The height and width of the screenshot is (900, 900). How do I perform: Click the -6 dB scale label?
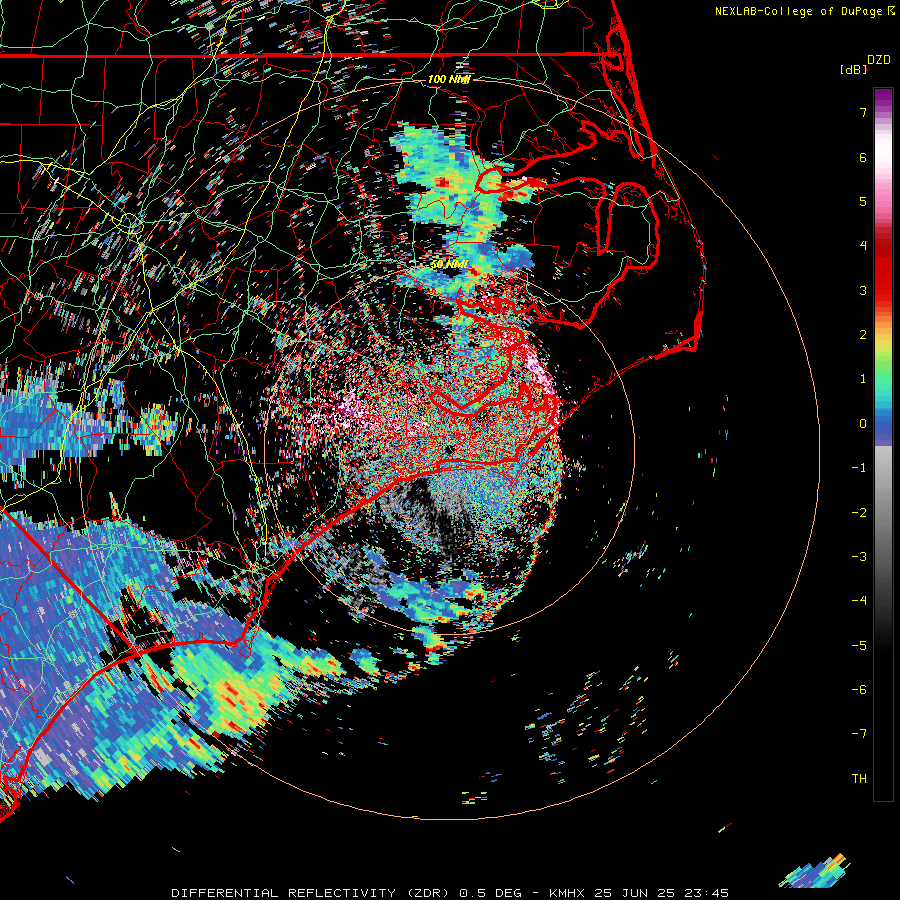859,690
